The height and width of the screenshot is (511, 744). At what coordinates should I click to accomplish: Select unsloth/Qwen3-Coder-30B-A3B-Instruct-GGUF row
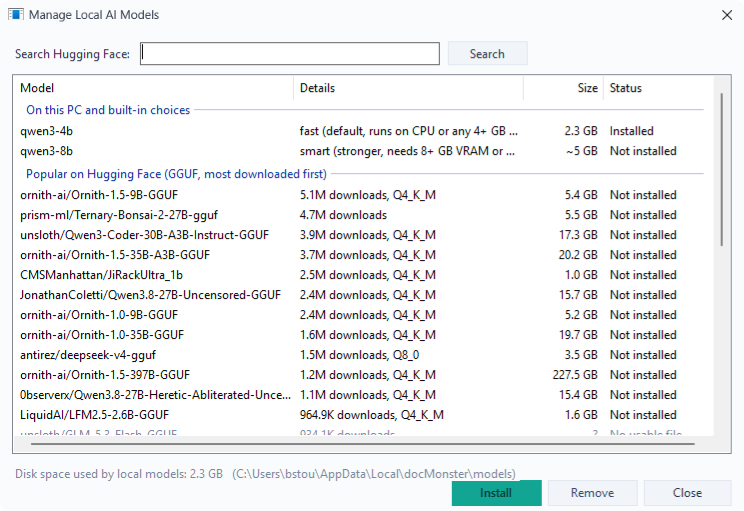coord(363,235)
